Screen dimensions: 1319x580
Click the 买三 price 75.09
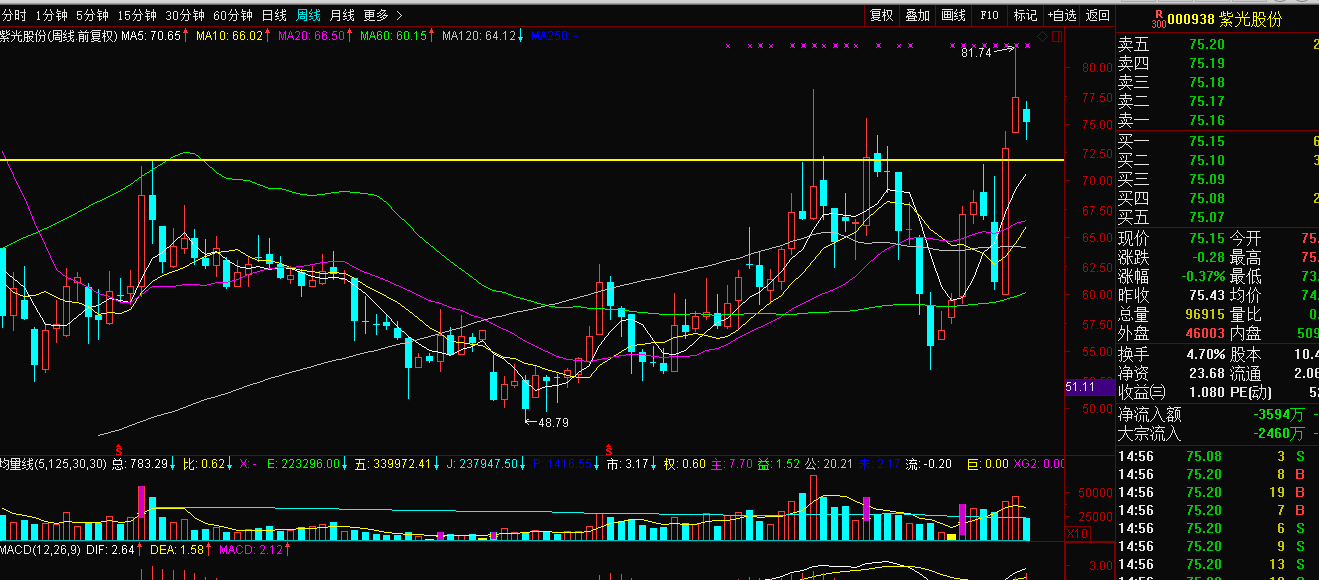(1206, 179)
